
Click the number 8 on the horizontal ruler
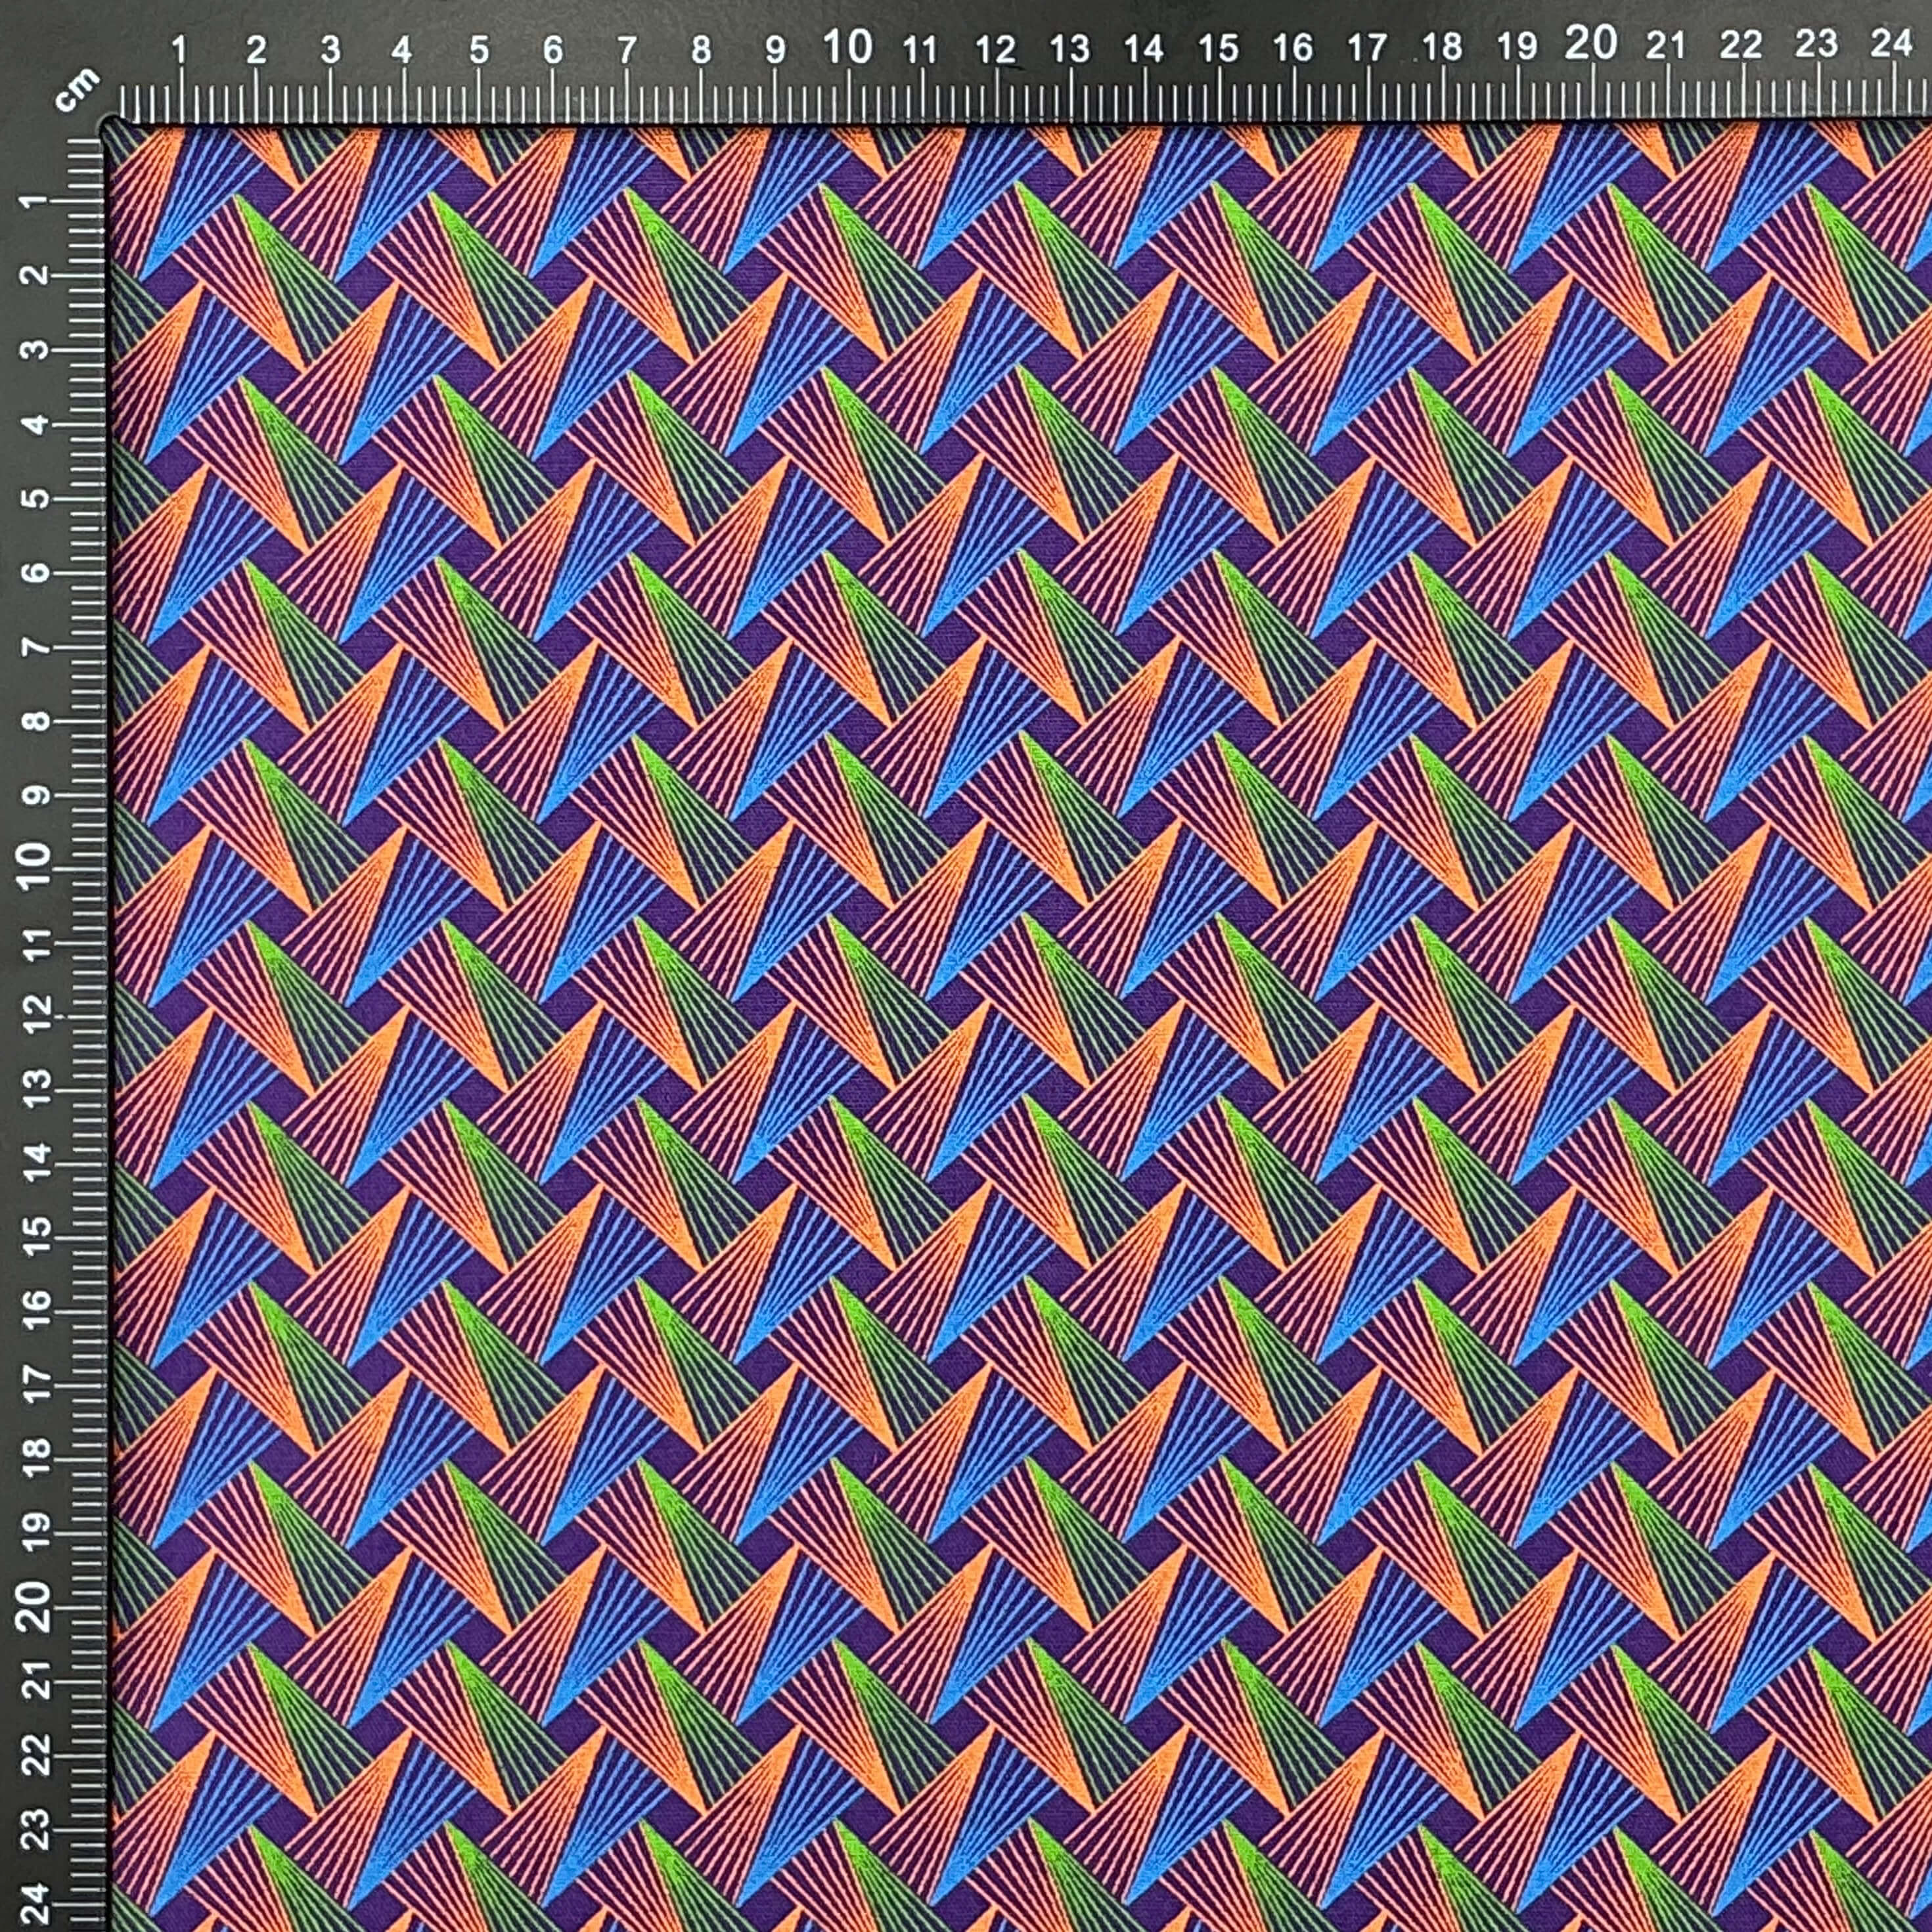[701, 50]
